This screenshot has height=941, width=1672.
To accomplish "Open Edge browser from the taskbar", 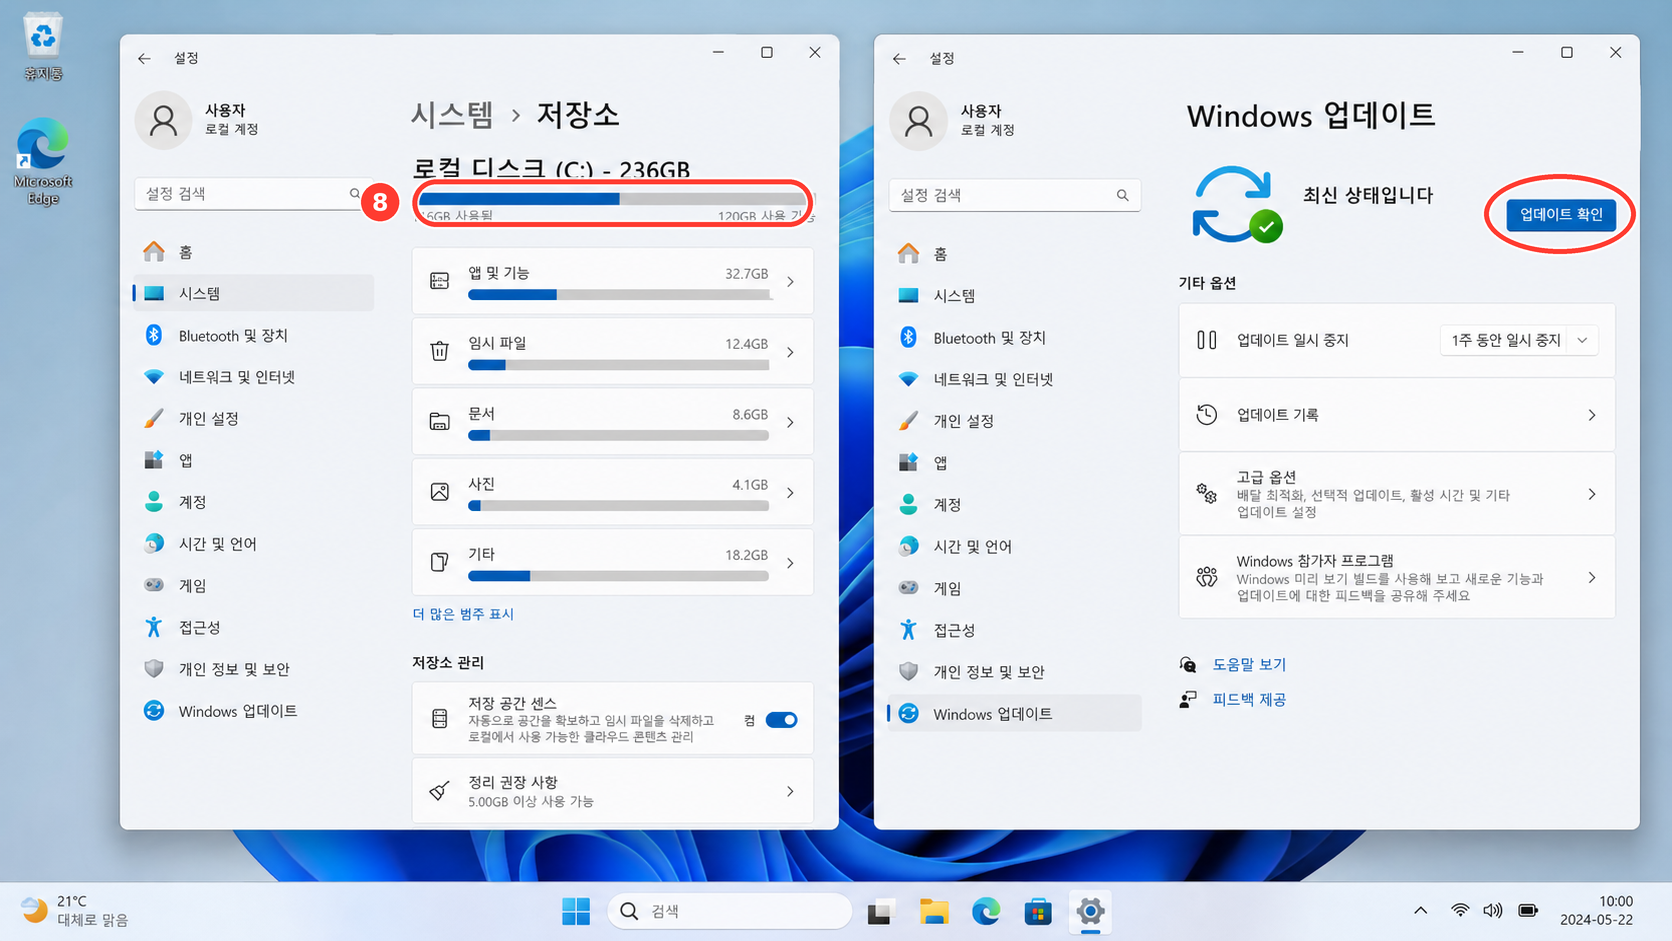I will (x=986, y=911).
